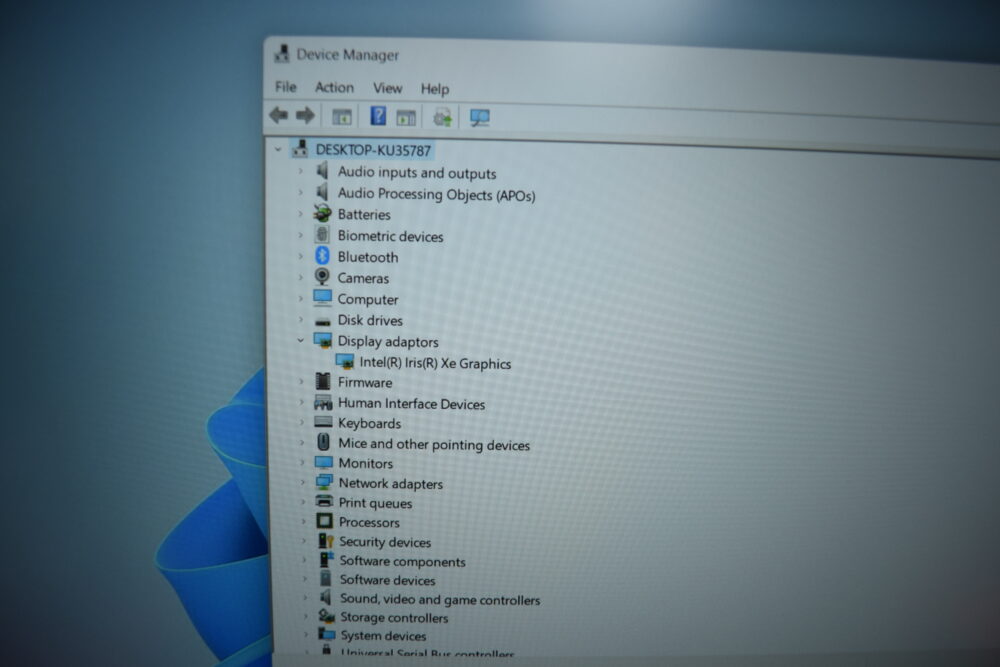This screenshot has height=667, width=1000.
Task: Select the Biometric devices label
Action: coord(390,236)
